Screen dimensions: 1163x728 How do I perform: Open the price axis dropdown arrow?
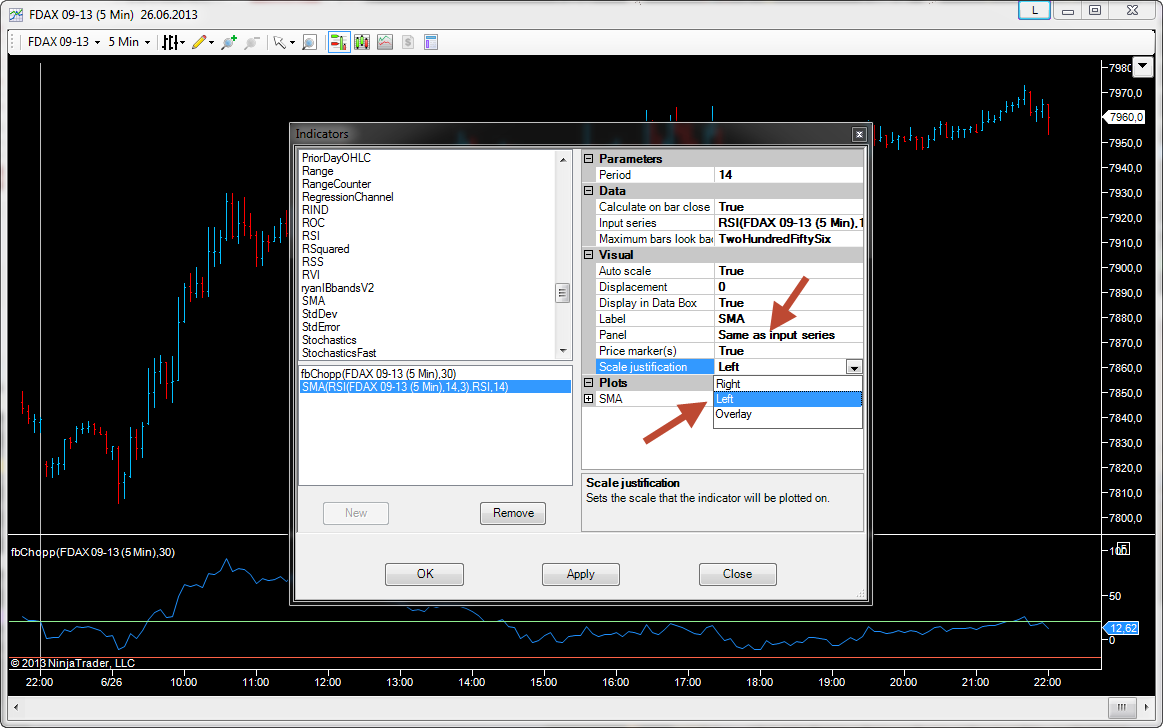pos(1143,66)
